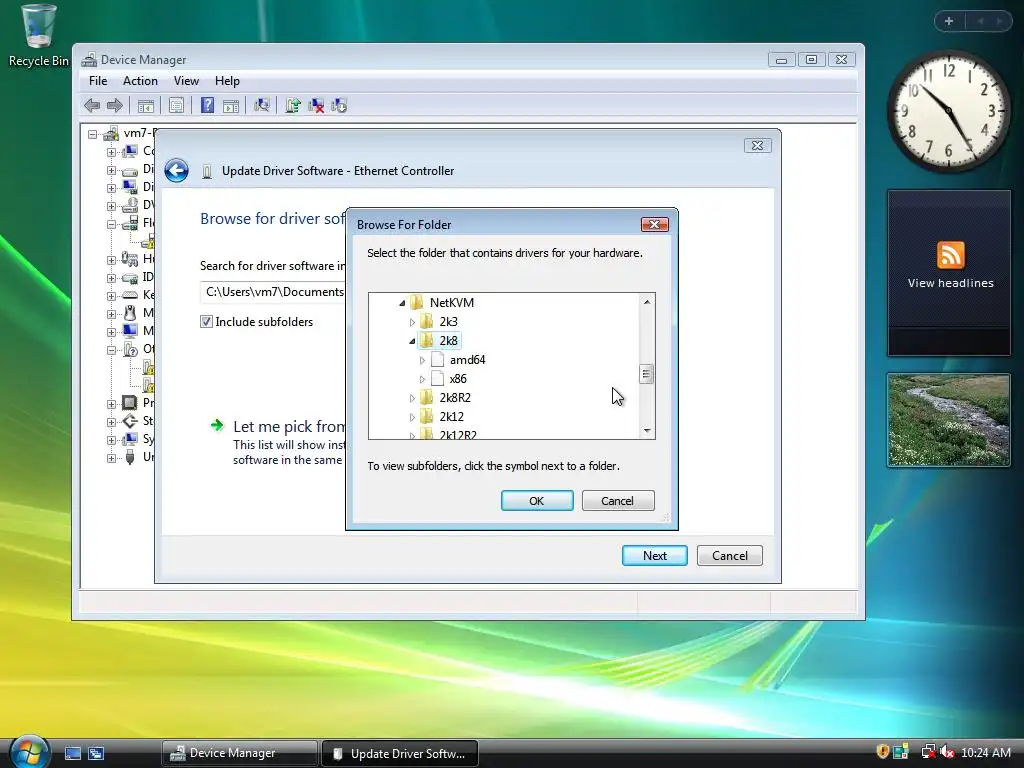Collapse the vm7 root node in Device Manager

[x=93, y=134]
